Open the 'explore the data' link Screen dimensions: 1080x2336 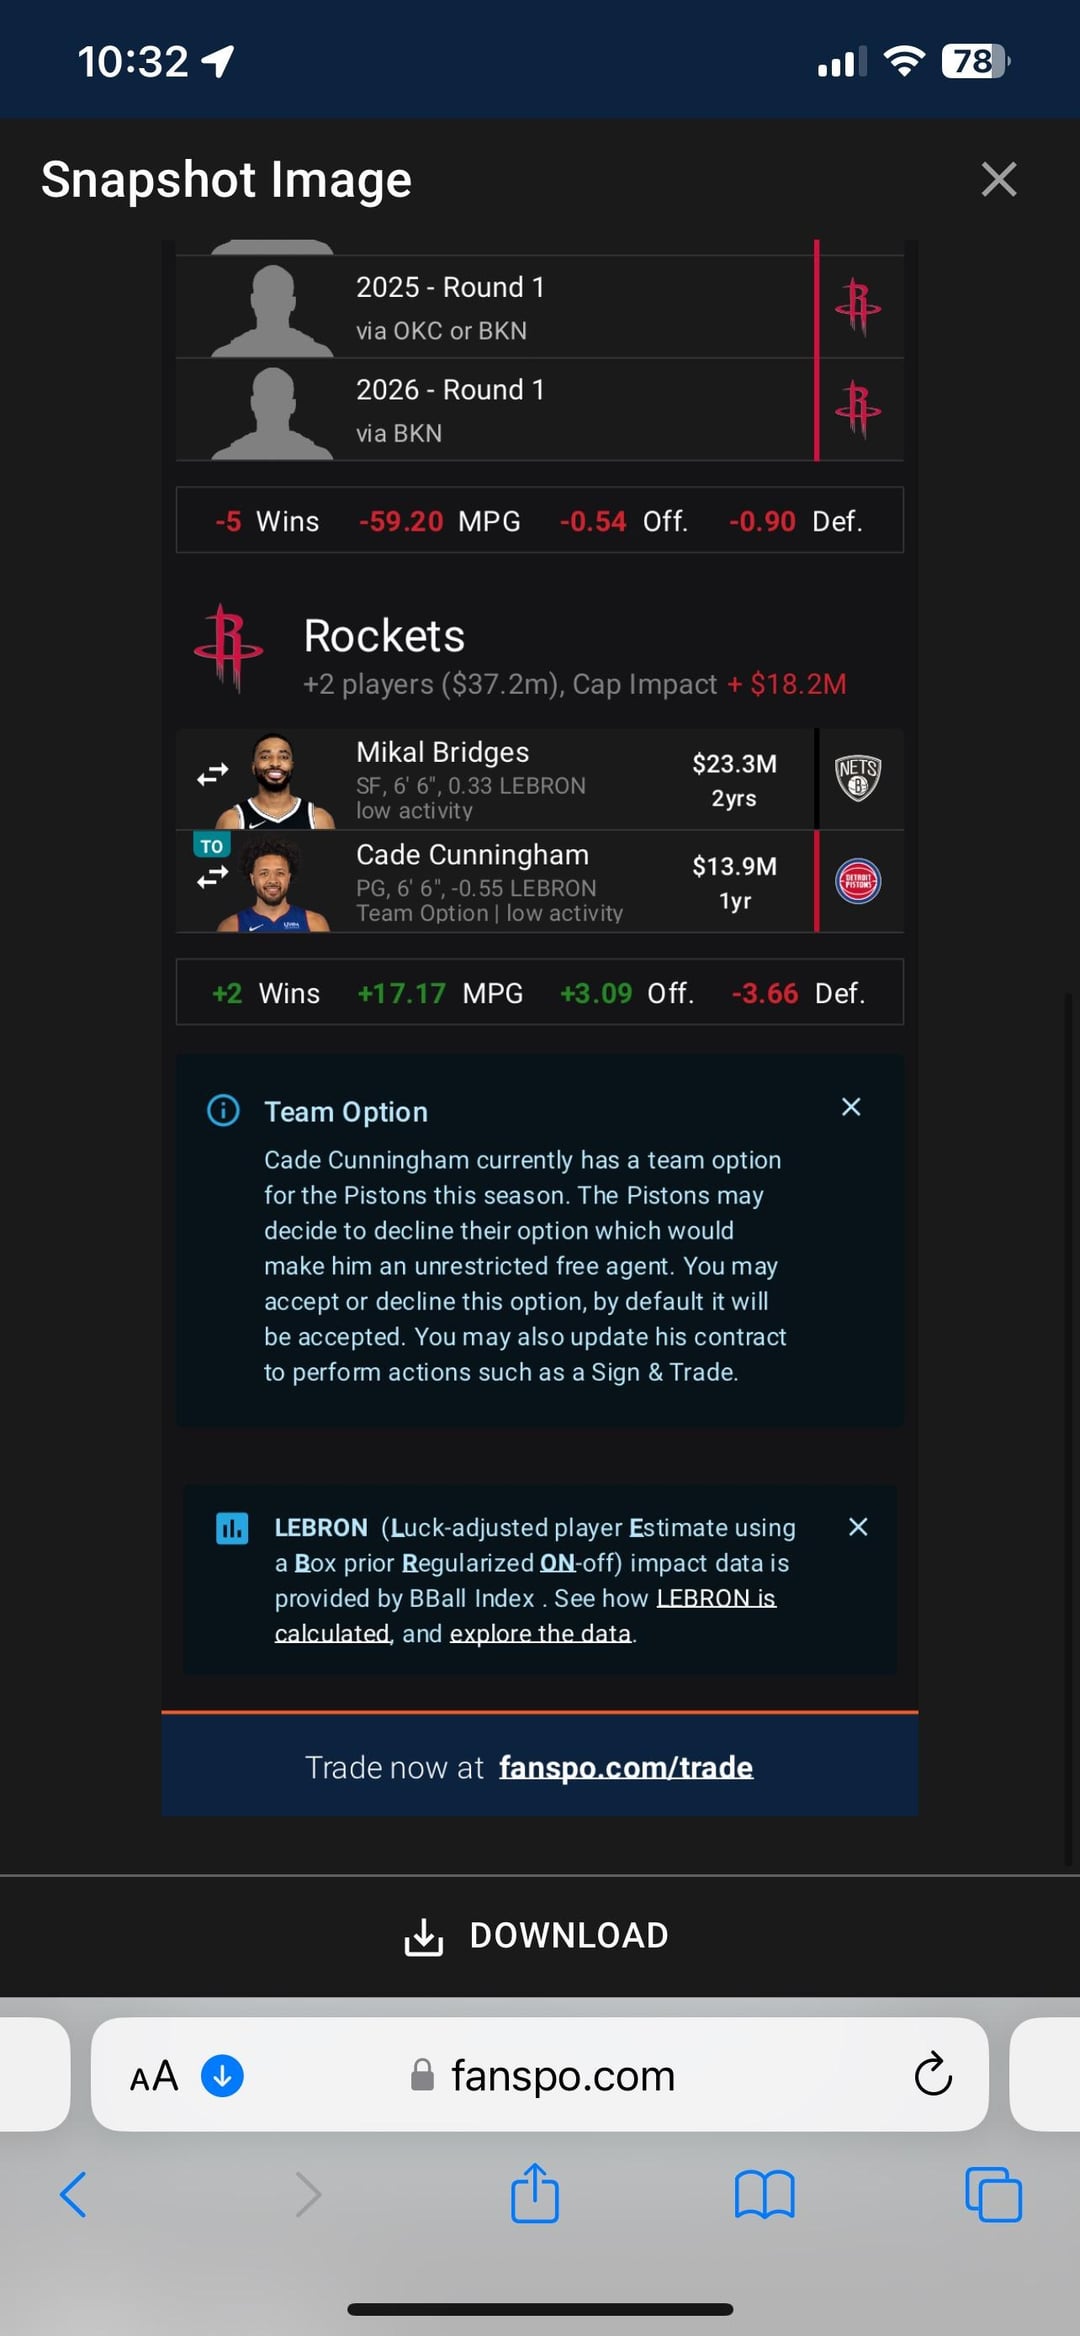pos(540,1633)
